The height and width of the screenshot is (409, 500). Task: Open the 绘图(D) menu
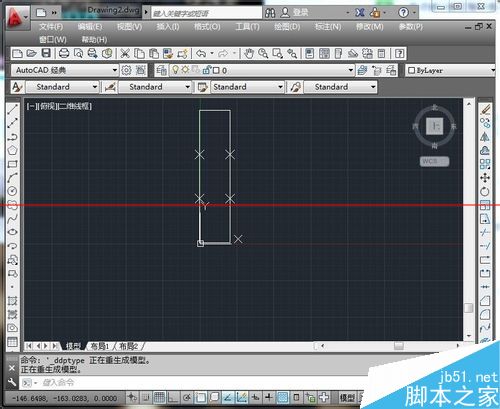[x=287, y=26]
